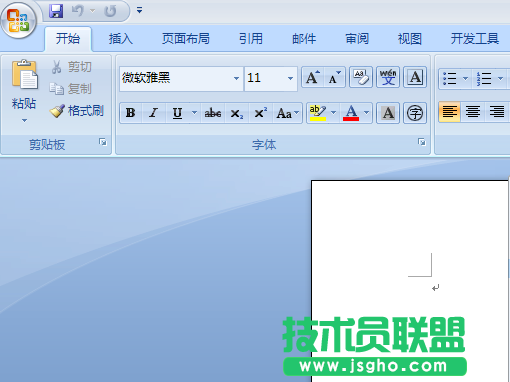Toggle italic formatting
The height and width of the screenshot is (382, 510).
(x=154, y=113)
